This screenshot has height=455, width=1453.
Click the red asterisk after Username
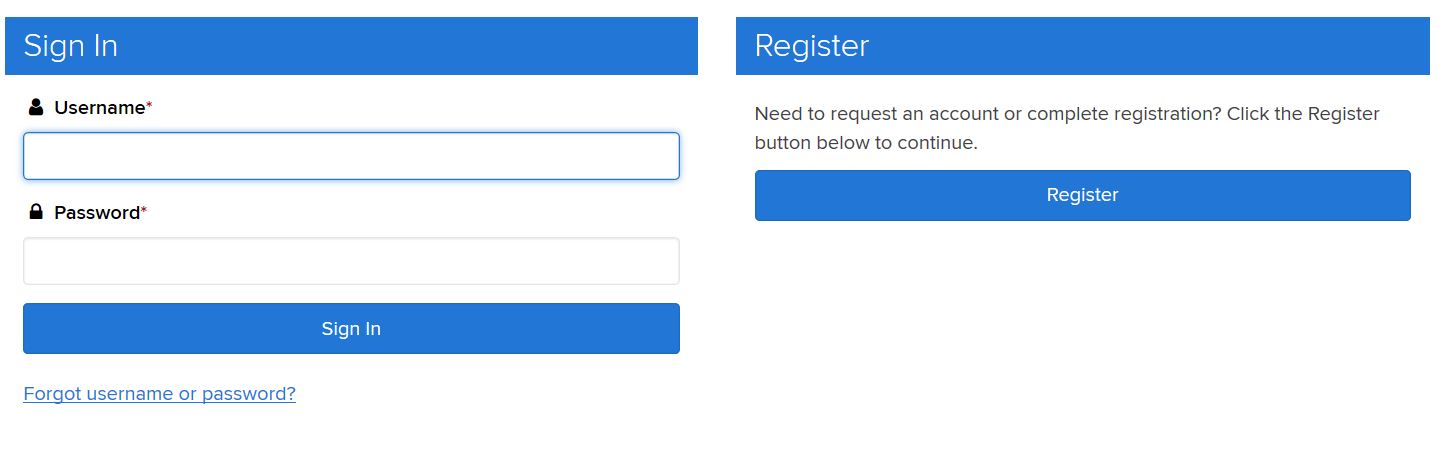[149, 105]
